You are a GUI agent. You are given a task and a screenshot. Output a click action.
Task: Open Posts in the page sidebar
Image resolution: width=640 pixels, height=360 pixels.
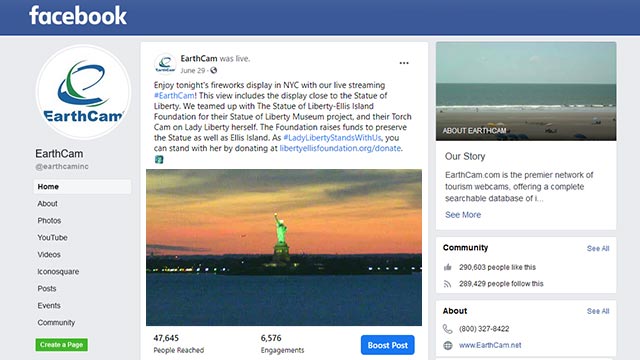[47, 289]
